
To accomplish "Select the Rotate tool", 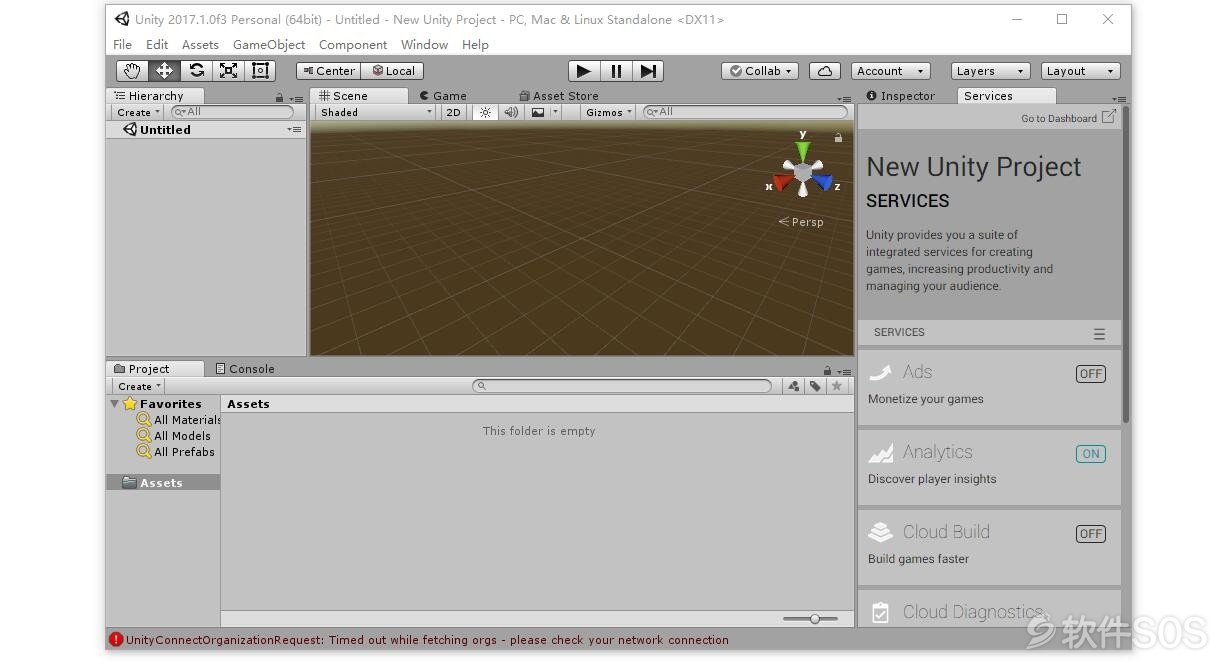I will [x=196, y=70].
